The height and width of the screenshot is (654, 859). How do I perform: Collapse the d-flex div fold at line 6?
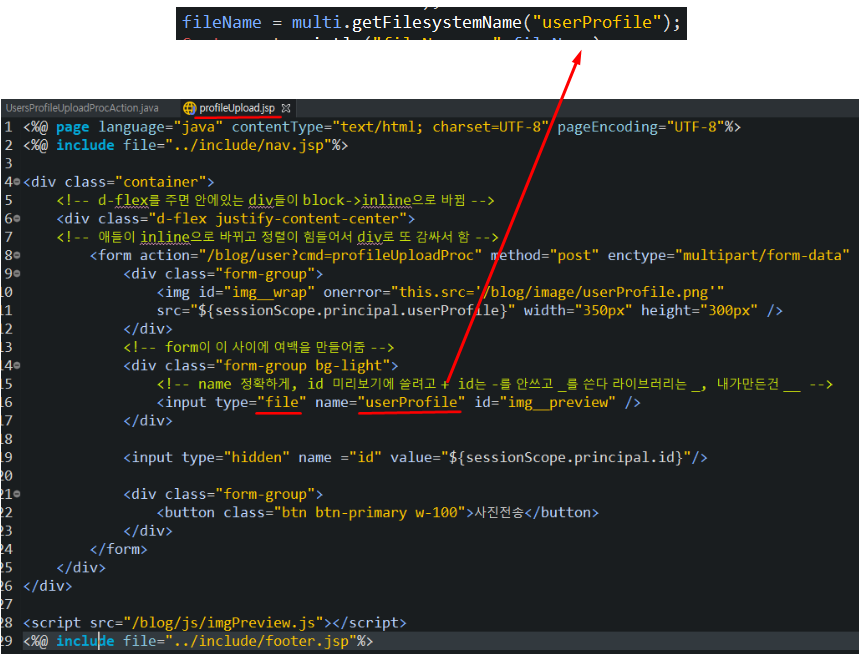[17, 219]
